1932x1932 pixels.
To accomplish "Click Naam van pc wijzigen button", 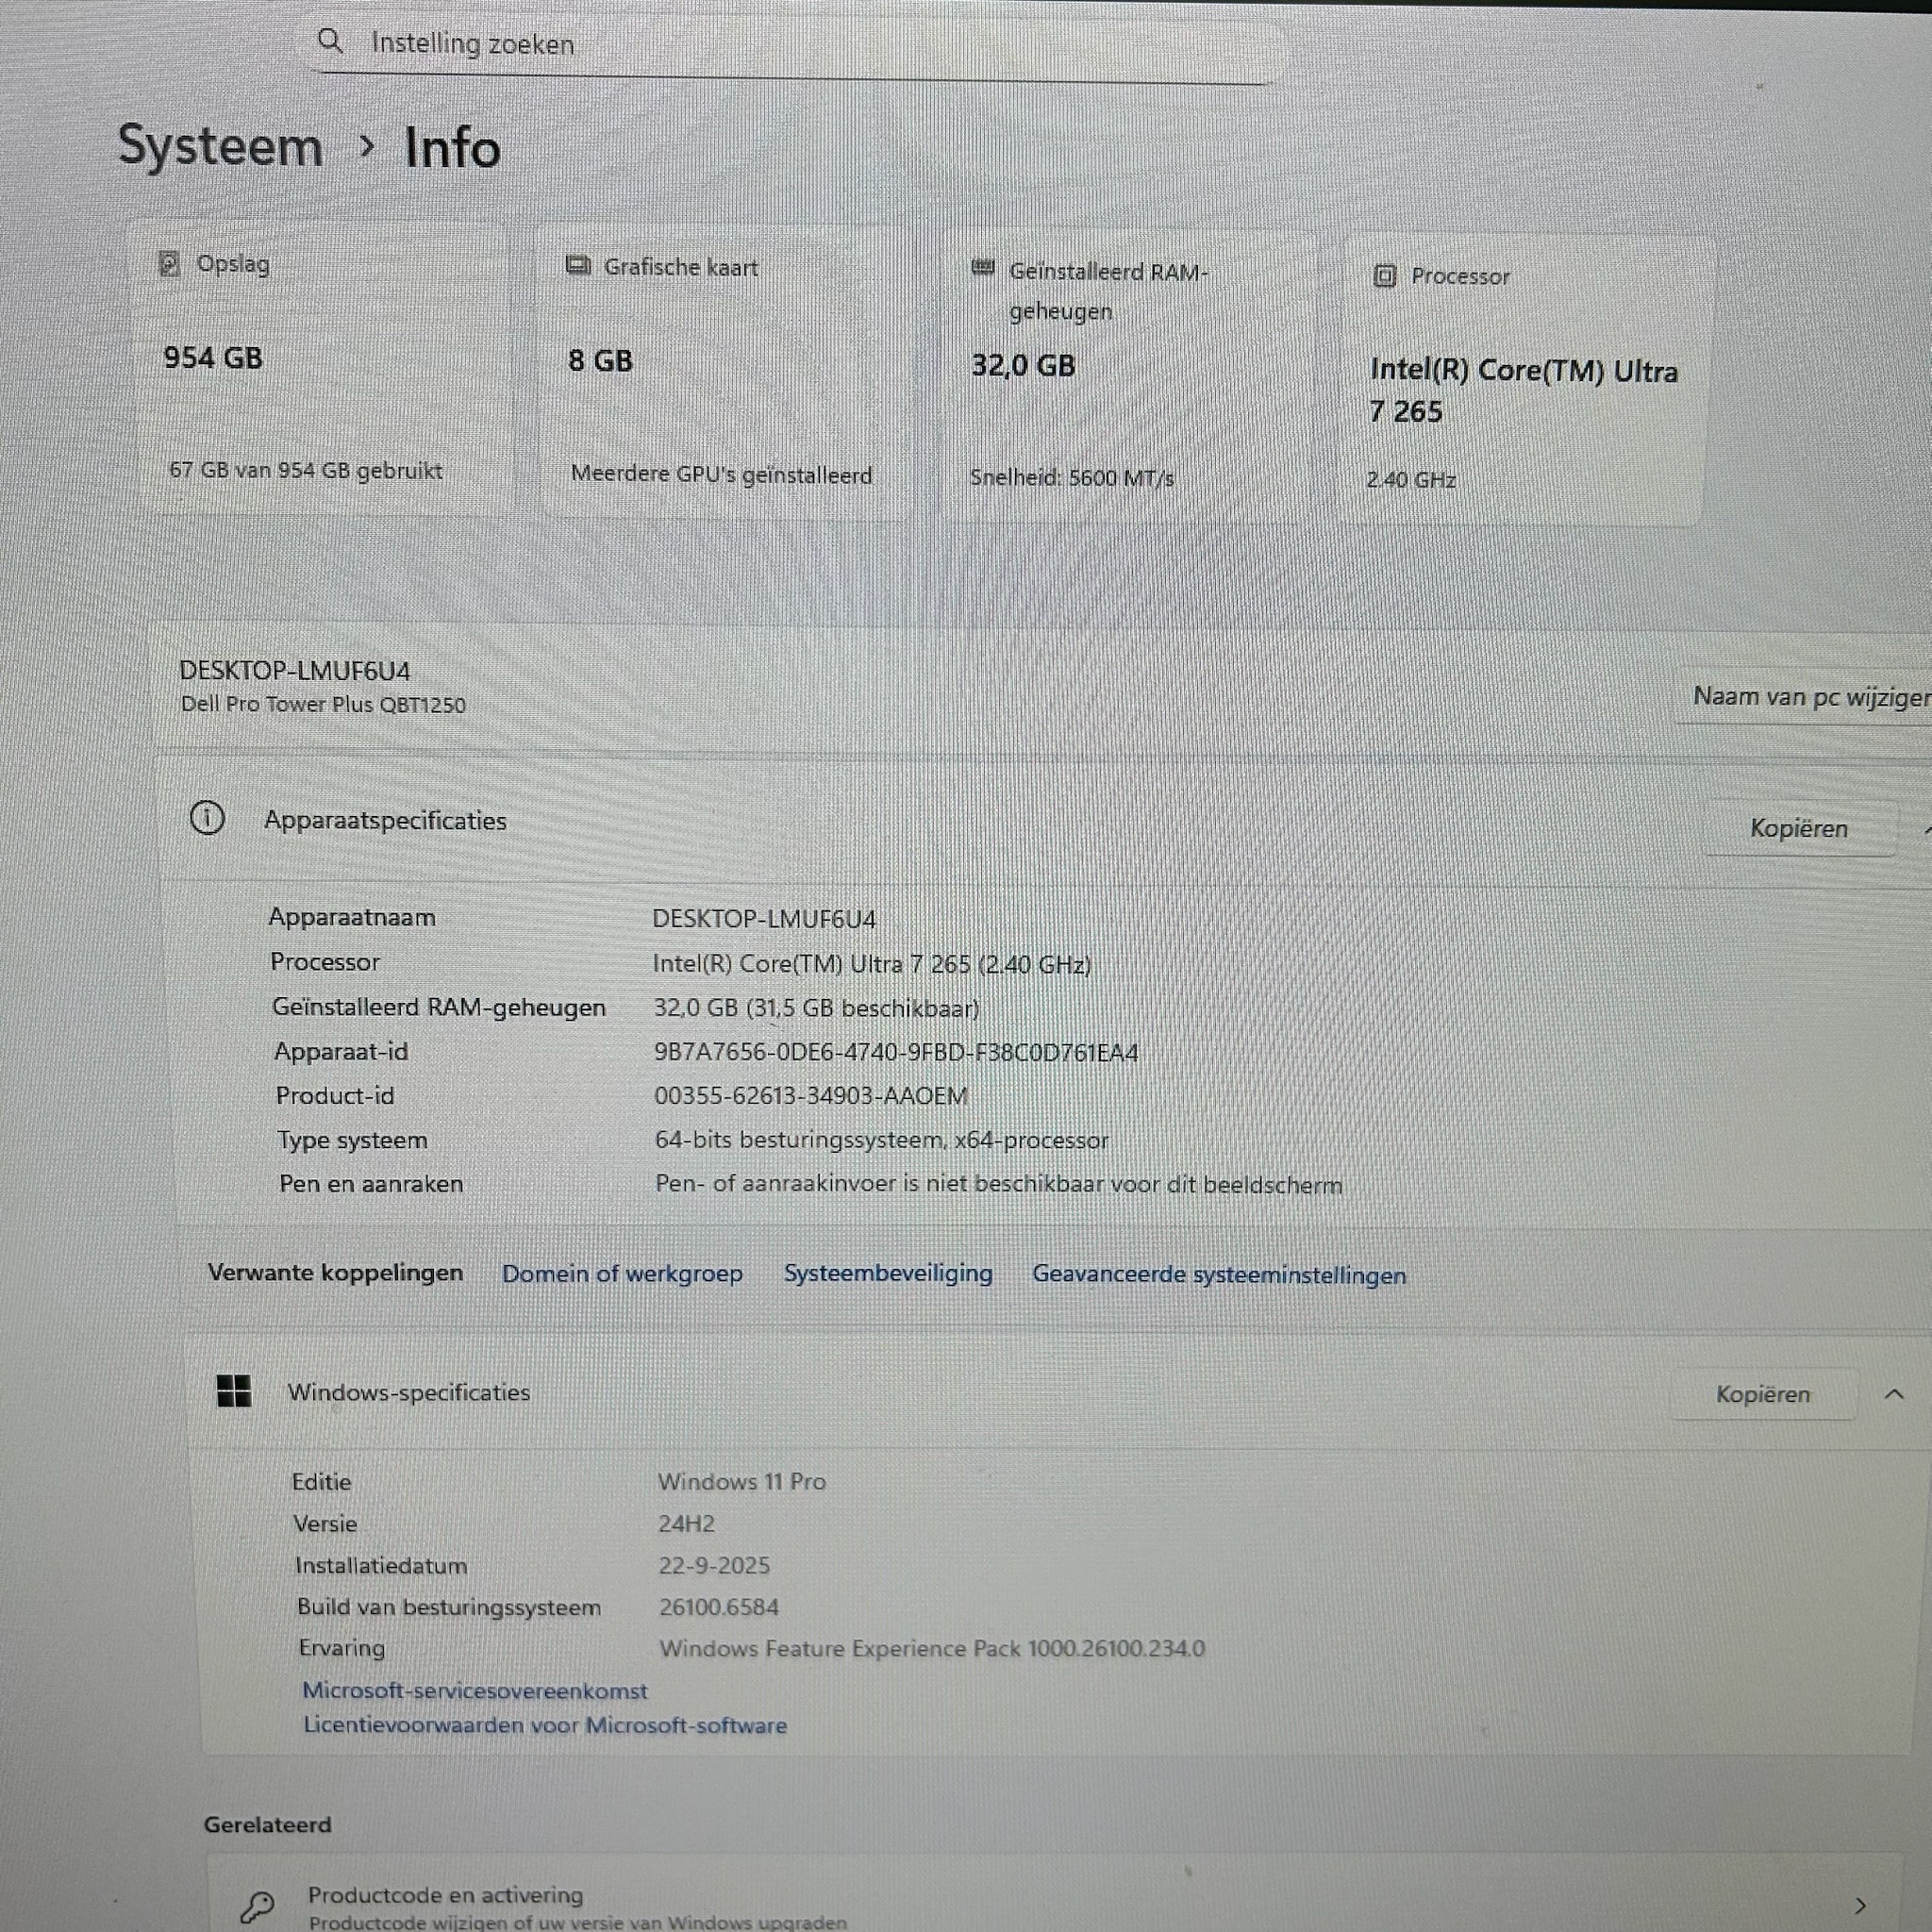I will (1810, 696).
